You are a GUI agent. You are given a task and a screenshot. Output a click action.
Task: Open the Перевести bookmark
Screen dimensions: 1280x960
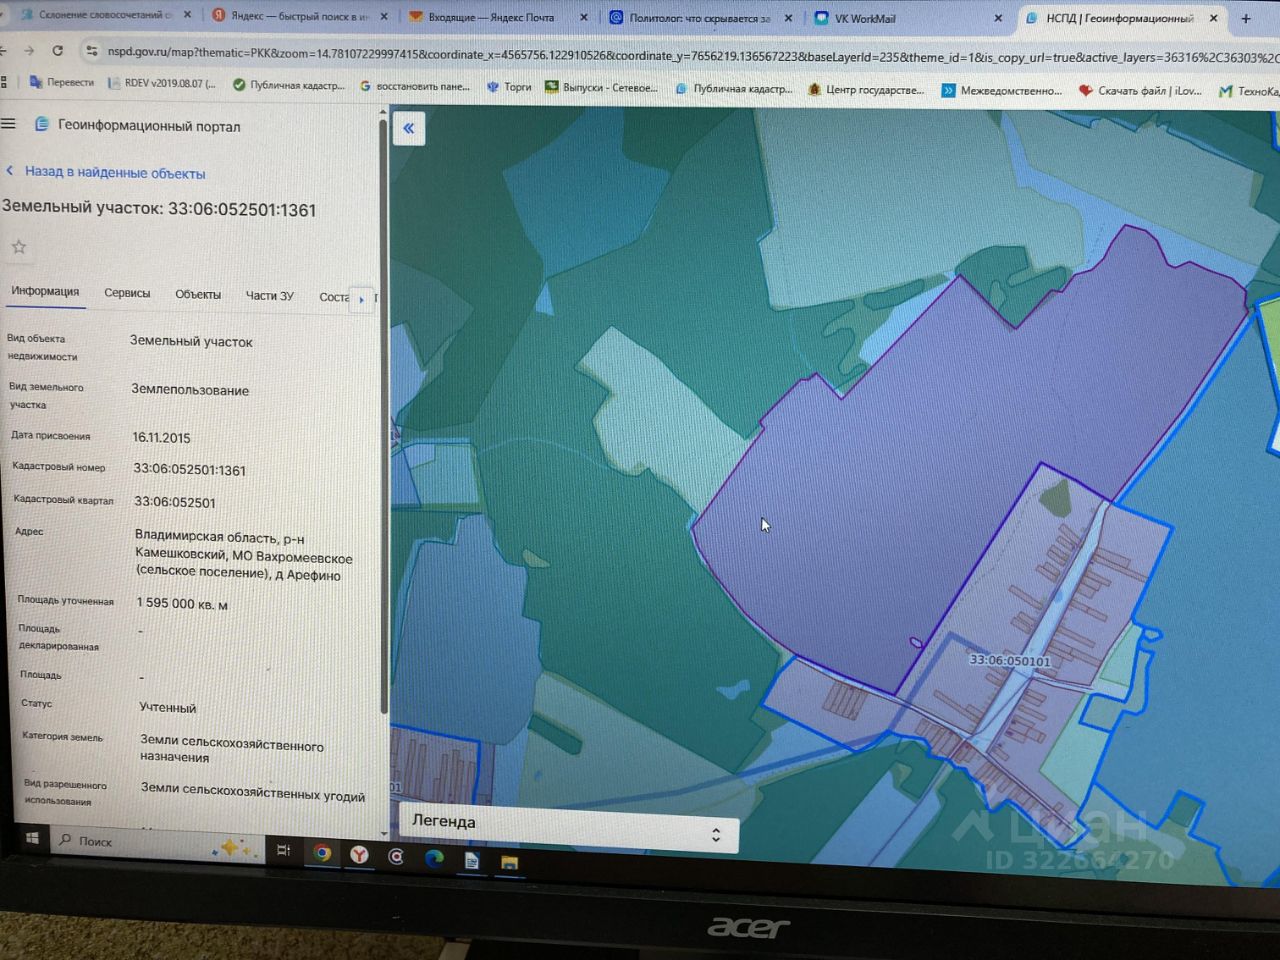click(x=62, y=82)
